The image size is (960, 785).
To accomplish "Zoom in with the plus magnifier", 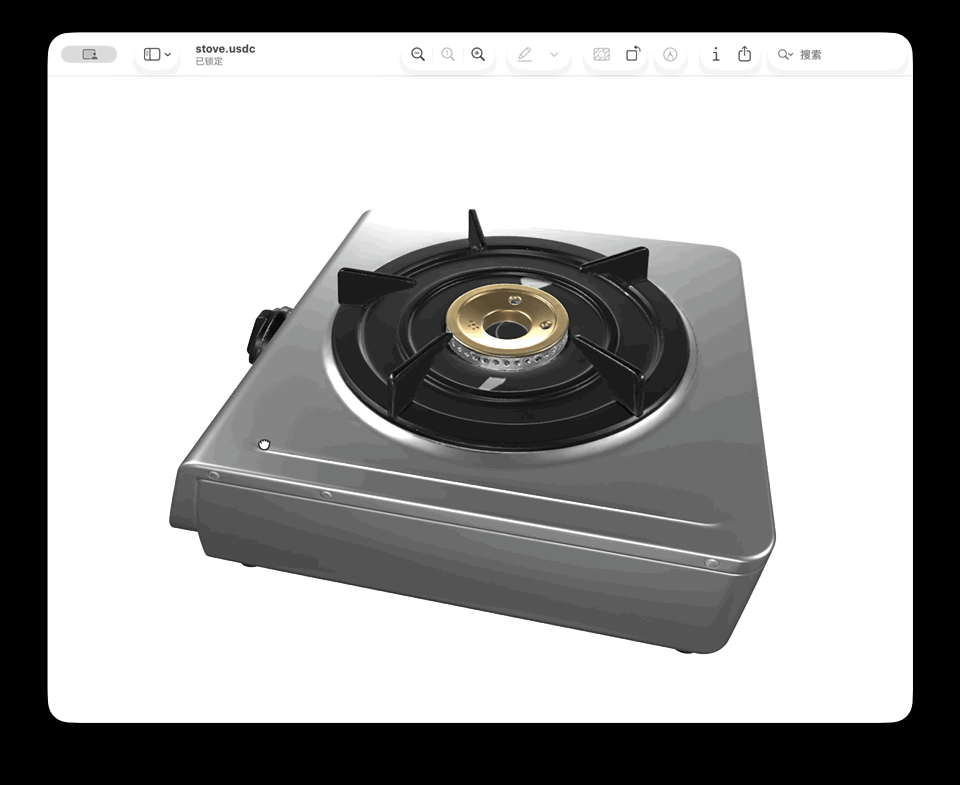I will [x=478, y=54].
